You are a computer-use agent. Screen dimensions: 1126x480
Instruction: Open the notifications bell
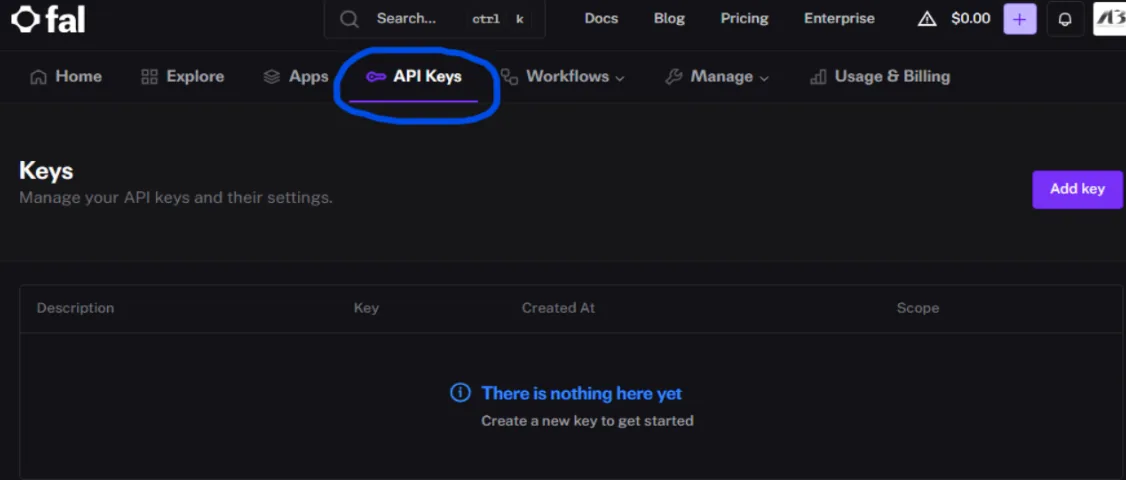1065,19
